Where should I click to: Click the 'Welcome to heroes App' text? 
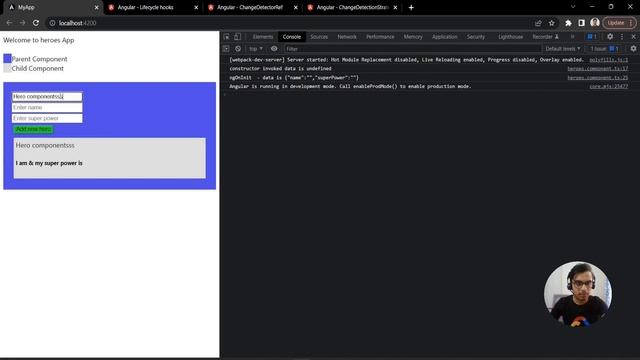39,40
